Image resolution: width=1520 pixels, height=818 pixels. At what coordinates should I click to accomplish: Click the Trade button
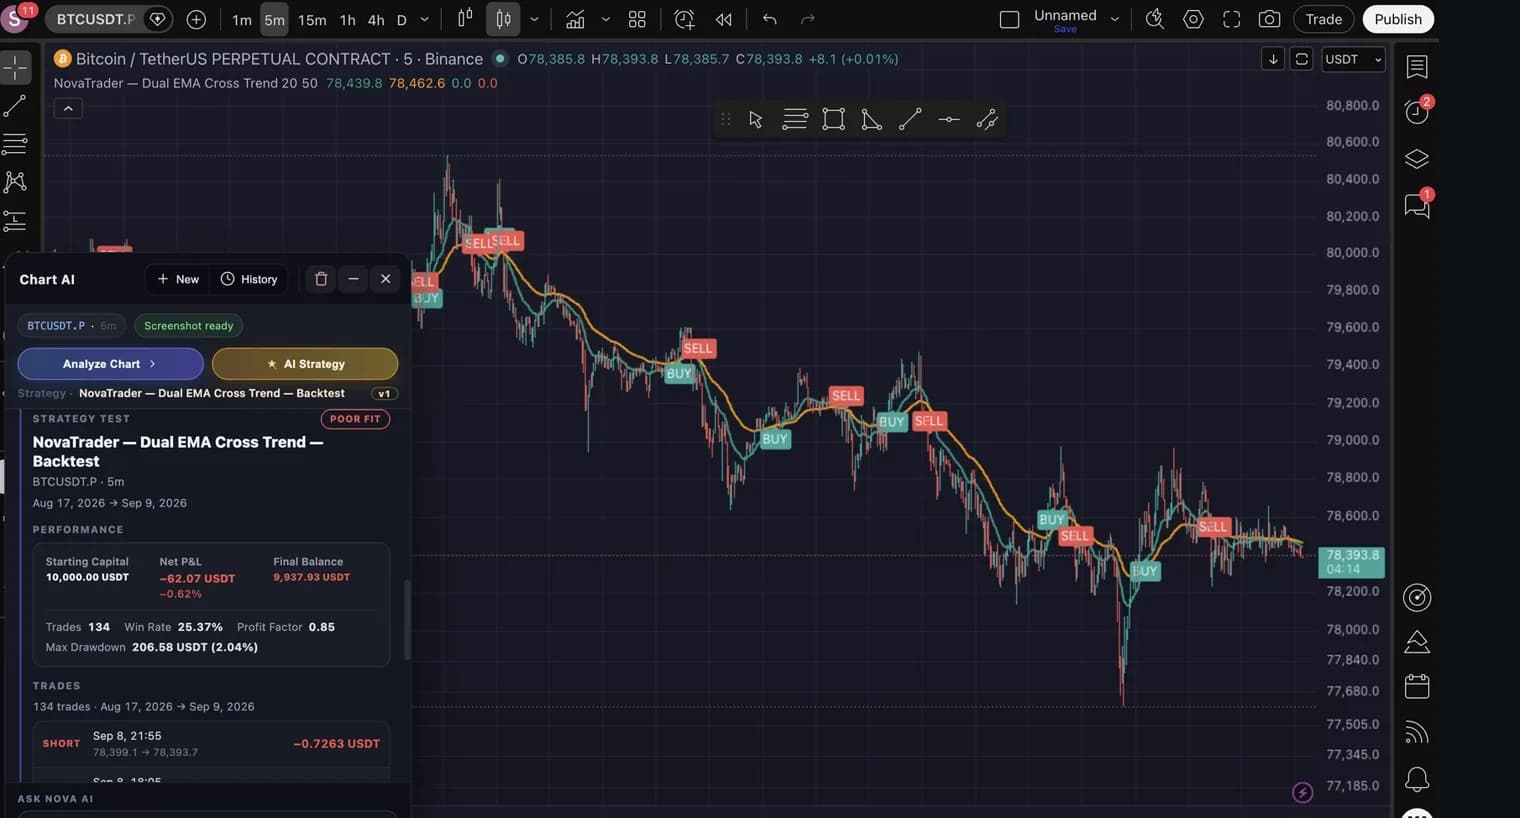pos(1323,19)
